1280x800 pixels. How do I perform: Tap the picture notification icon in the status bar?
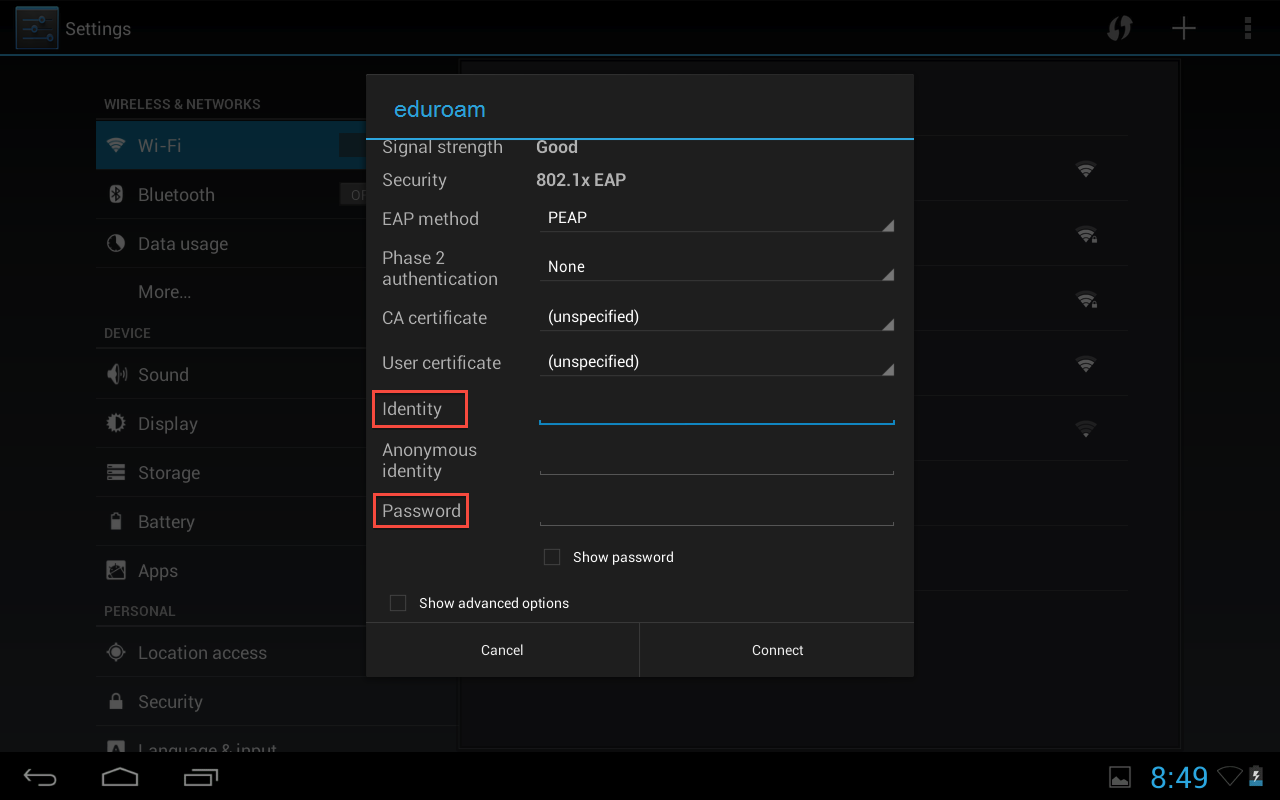click(1120, 777)
